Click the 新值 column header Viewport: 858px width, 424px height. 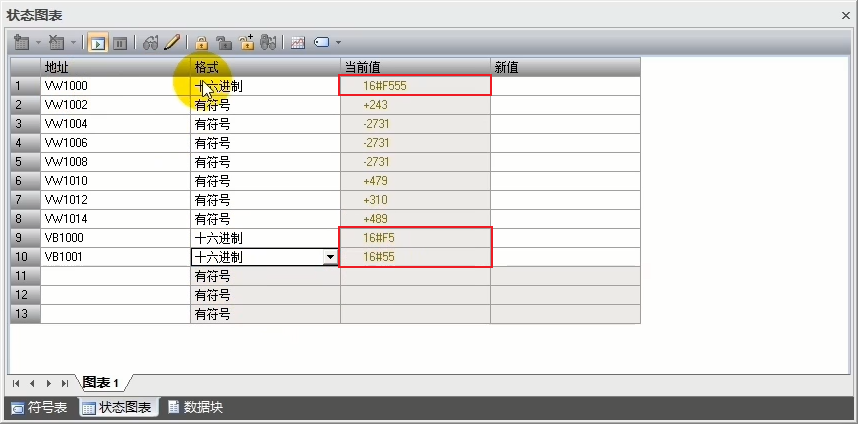(565, 67)
